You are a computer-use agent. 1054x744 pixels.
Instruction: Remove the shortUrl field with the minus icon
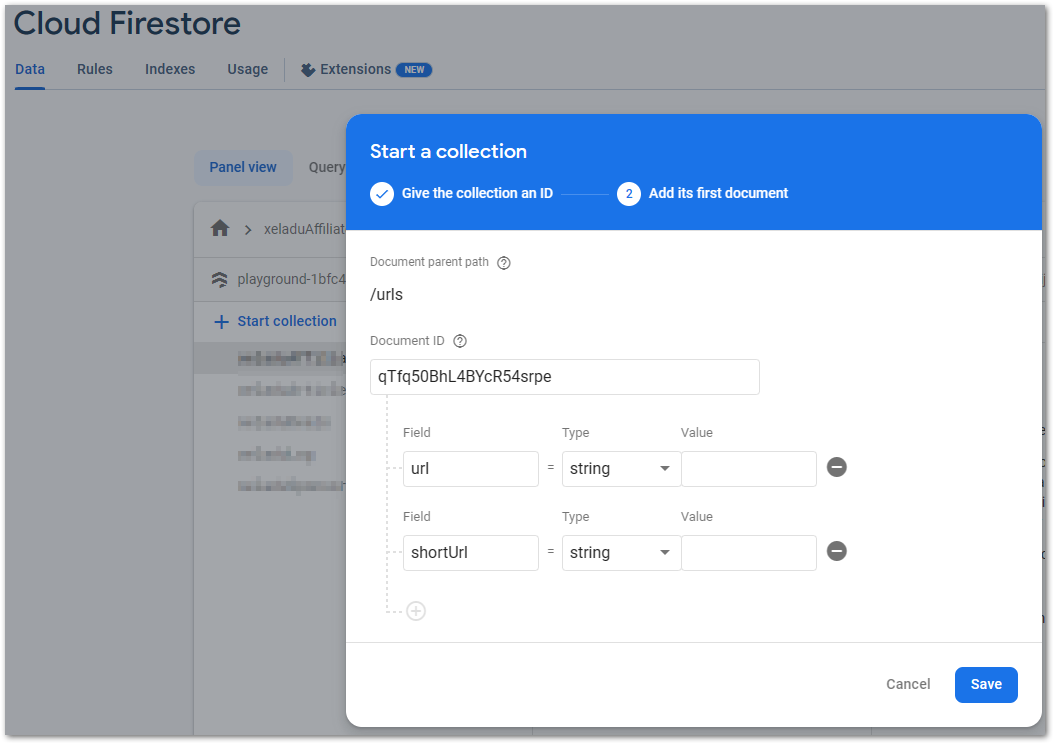[x=837, y=551]
